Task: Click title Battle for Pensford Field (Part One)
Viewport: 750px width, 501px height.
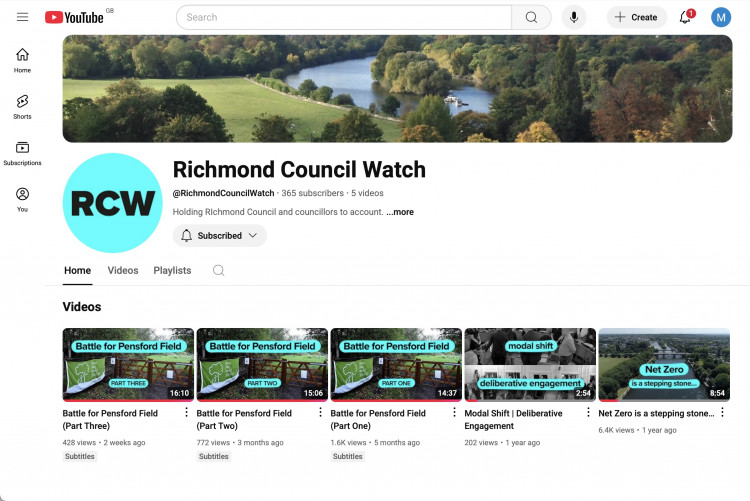Action: pyautogui.click(x=378, y=420)
